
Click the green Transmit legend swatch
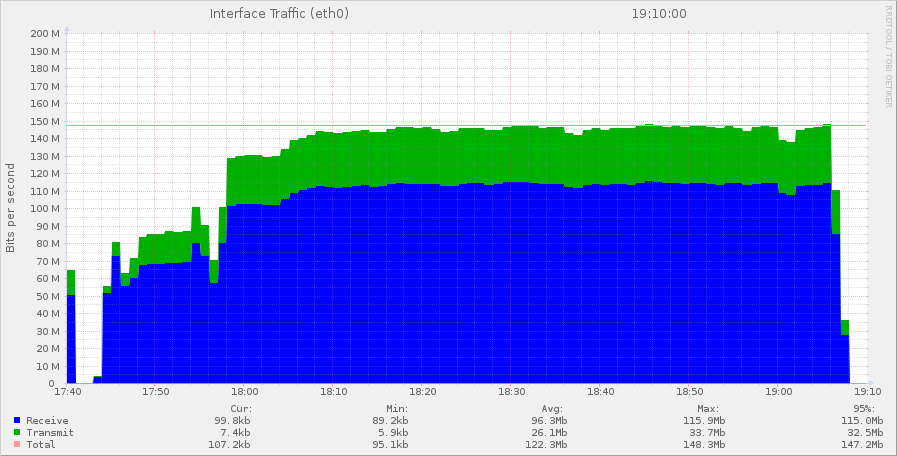coord(17,433)
